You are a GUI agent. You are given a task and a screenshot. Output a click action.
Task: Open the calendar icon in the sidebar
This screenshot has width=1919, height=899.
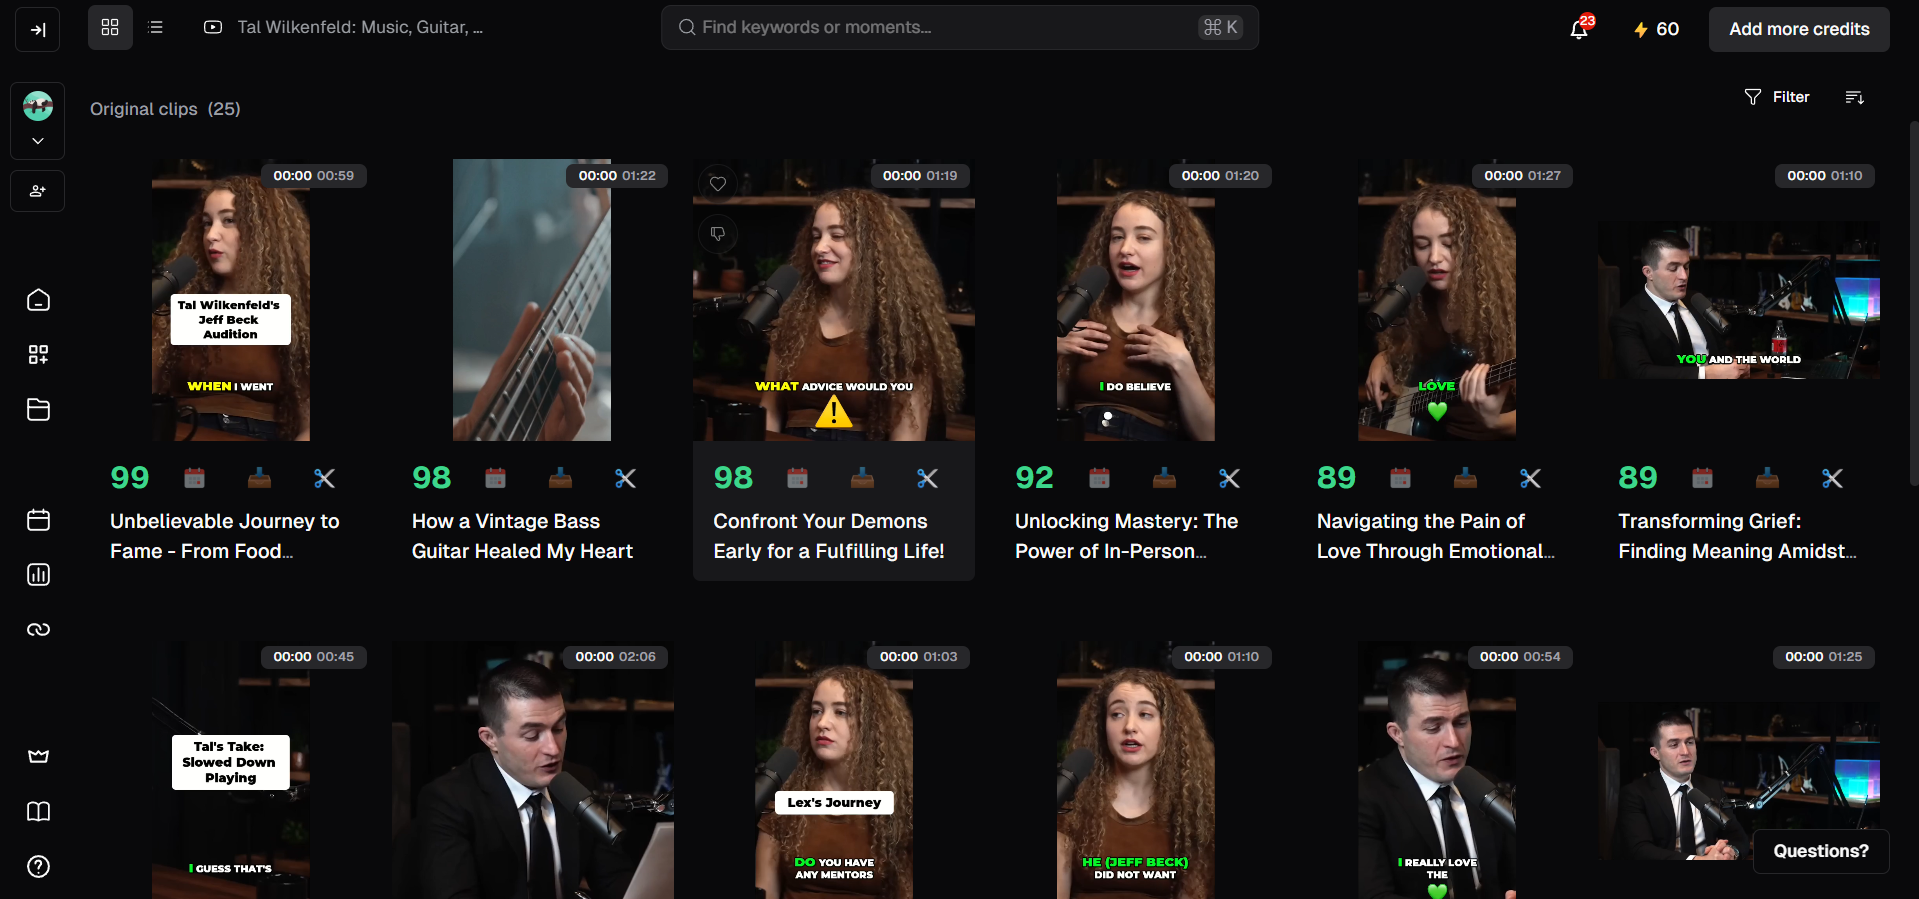tap(38, 520)
